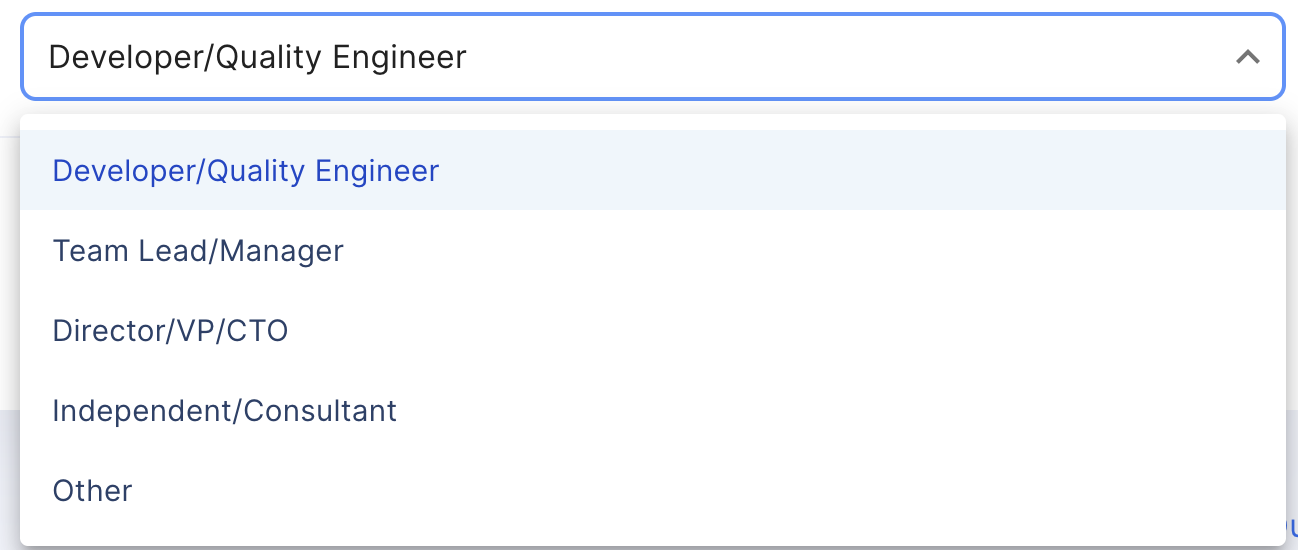Pick the Independent/Consultant role option
This screenshot has height=550, width=1298.
coord(224,410)
